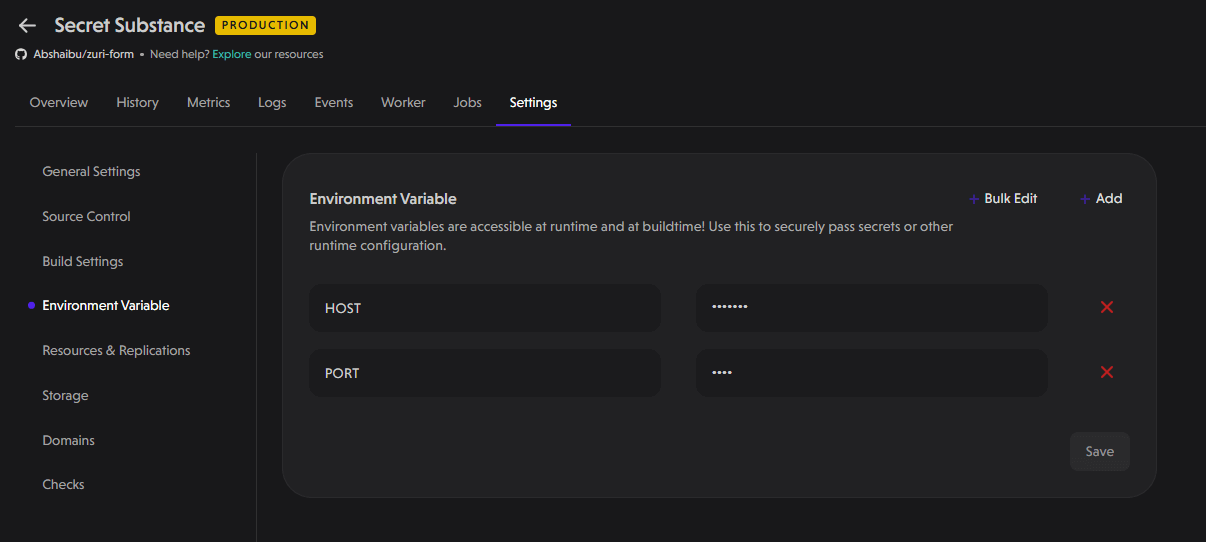Delete the HOST variable with red X
The image size is (1206, 542).
(1107, 307)
